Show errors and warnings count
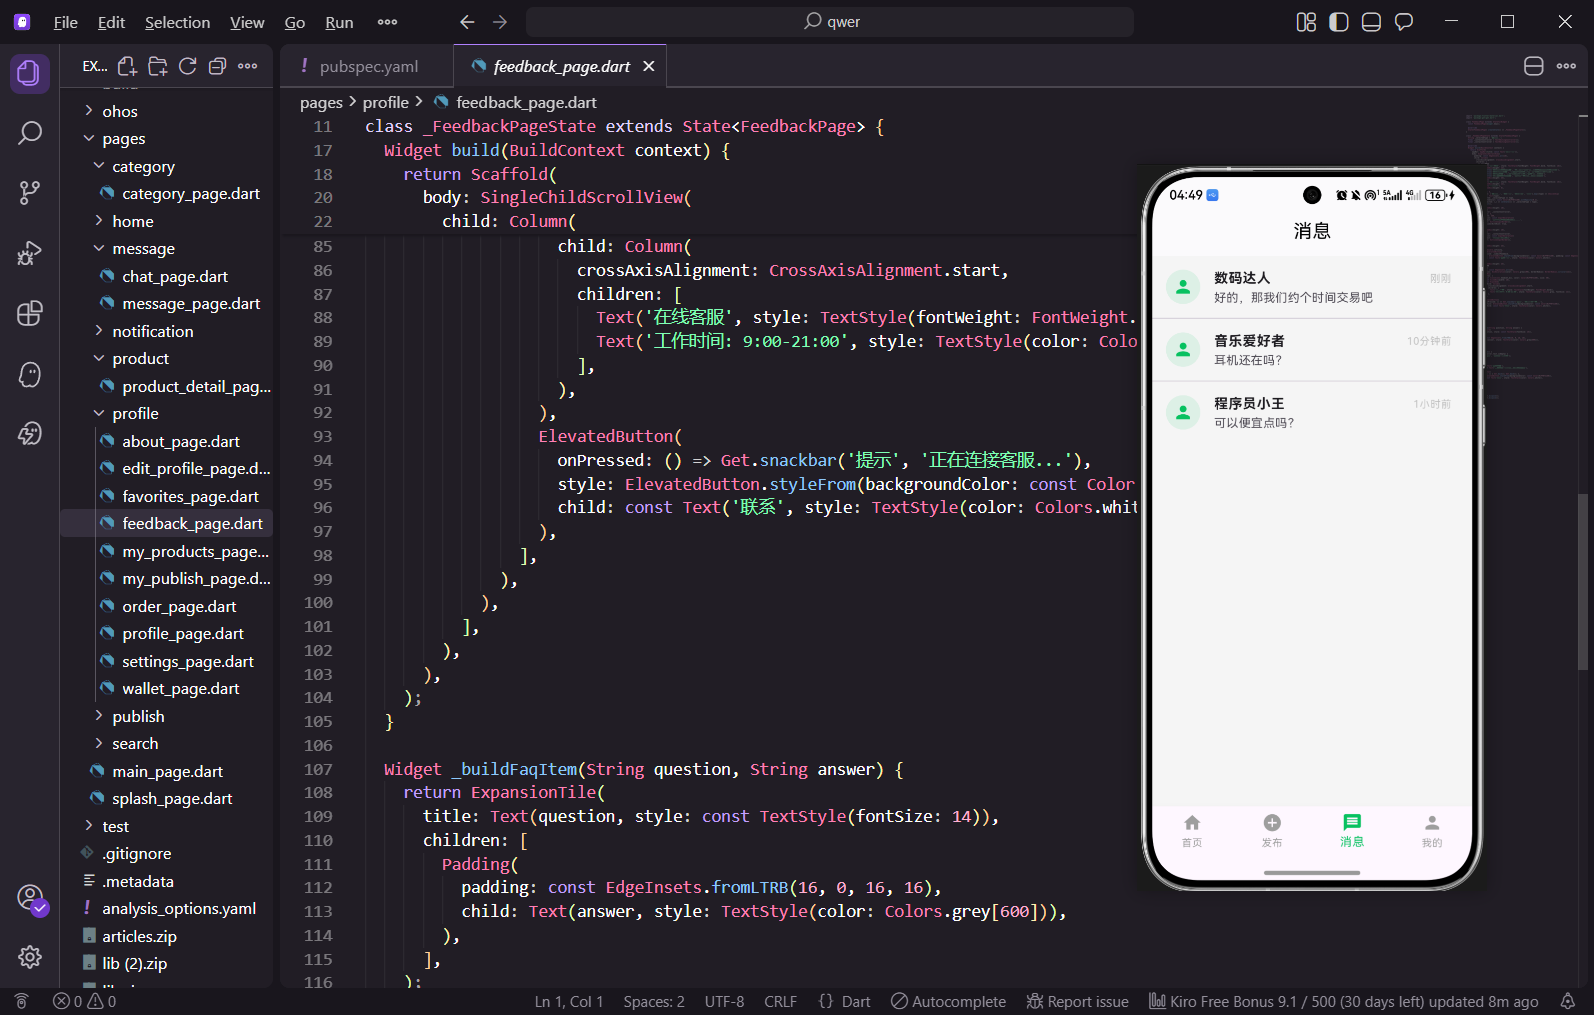The image size is (1594, 1015). [x=85, y=1001]
